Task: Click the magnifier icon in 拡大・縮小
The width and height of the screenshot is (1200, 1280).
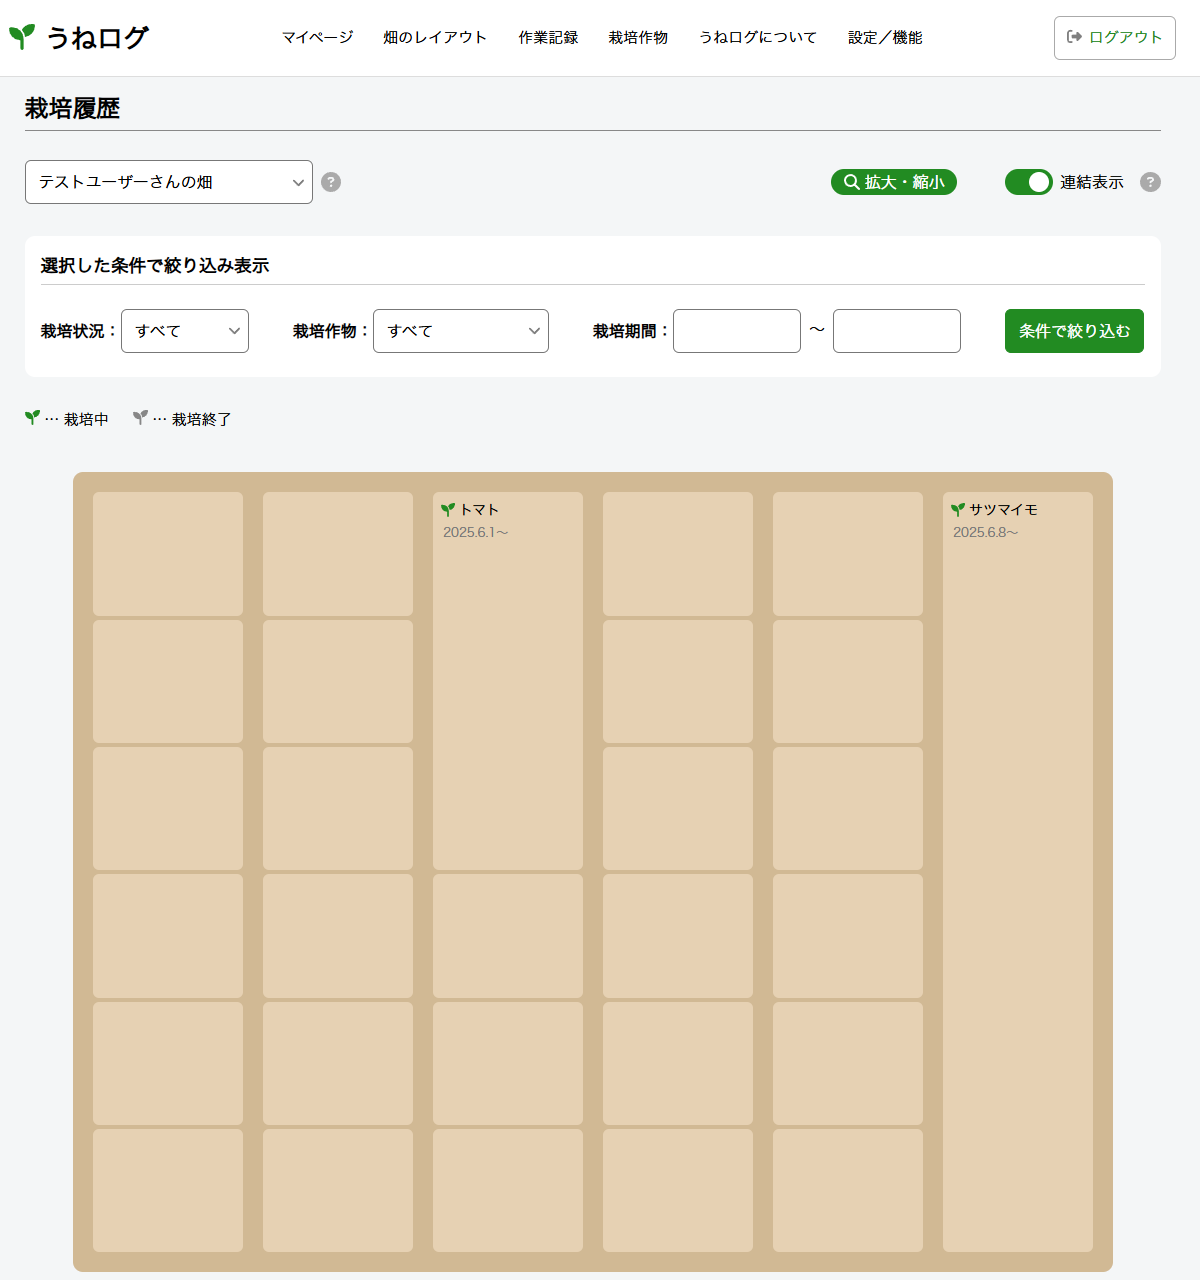Action: pos(851,182)
